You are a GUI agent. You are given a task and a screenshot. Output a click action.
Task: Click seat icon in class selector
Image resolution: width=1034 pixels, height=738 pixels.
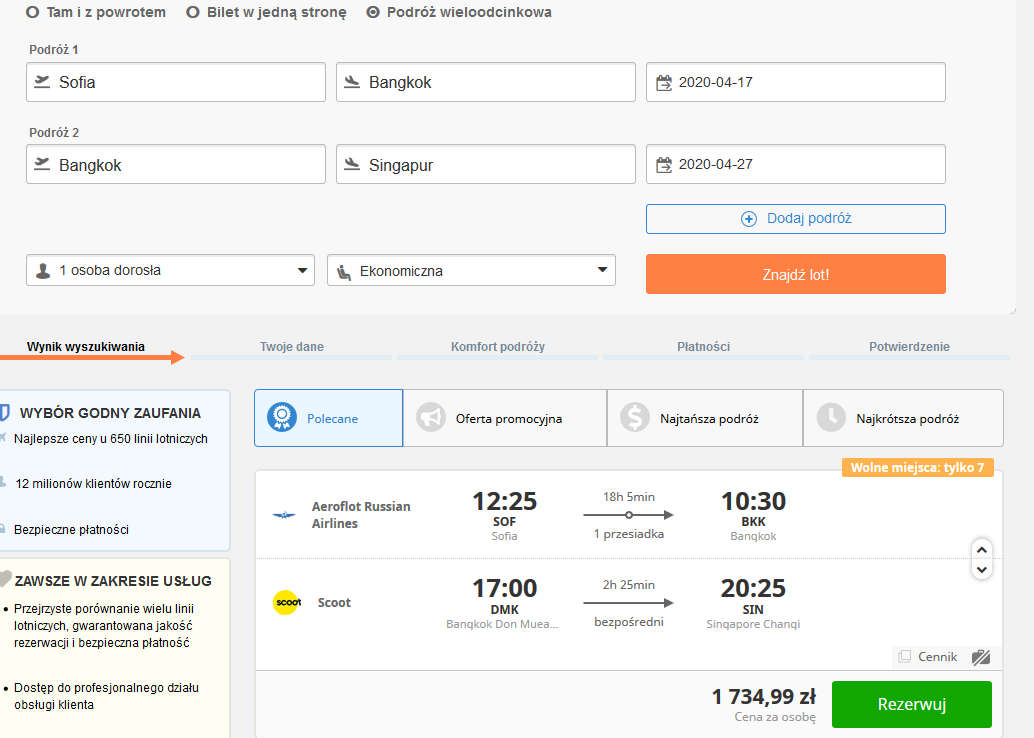(344, 272)
